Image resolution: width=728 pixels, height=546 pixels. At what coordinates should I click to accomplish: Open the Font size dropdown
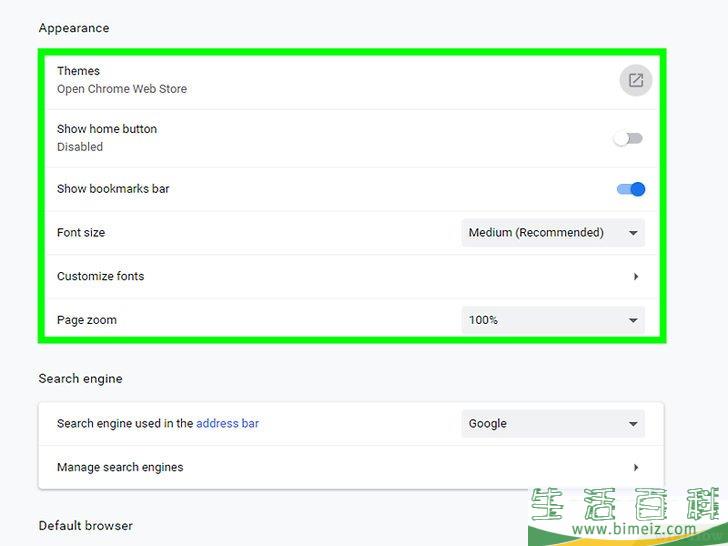click(x=552, y=233)
